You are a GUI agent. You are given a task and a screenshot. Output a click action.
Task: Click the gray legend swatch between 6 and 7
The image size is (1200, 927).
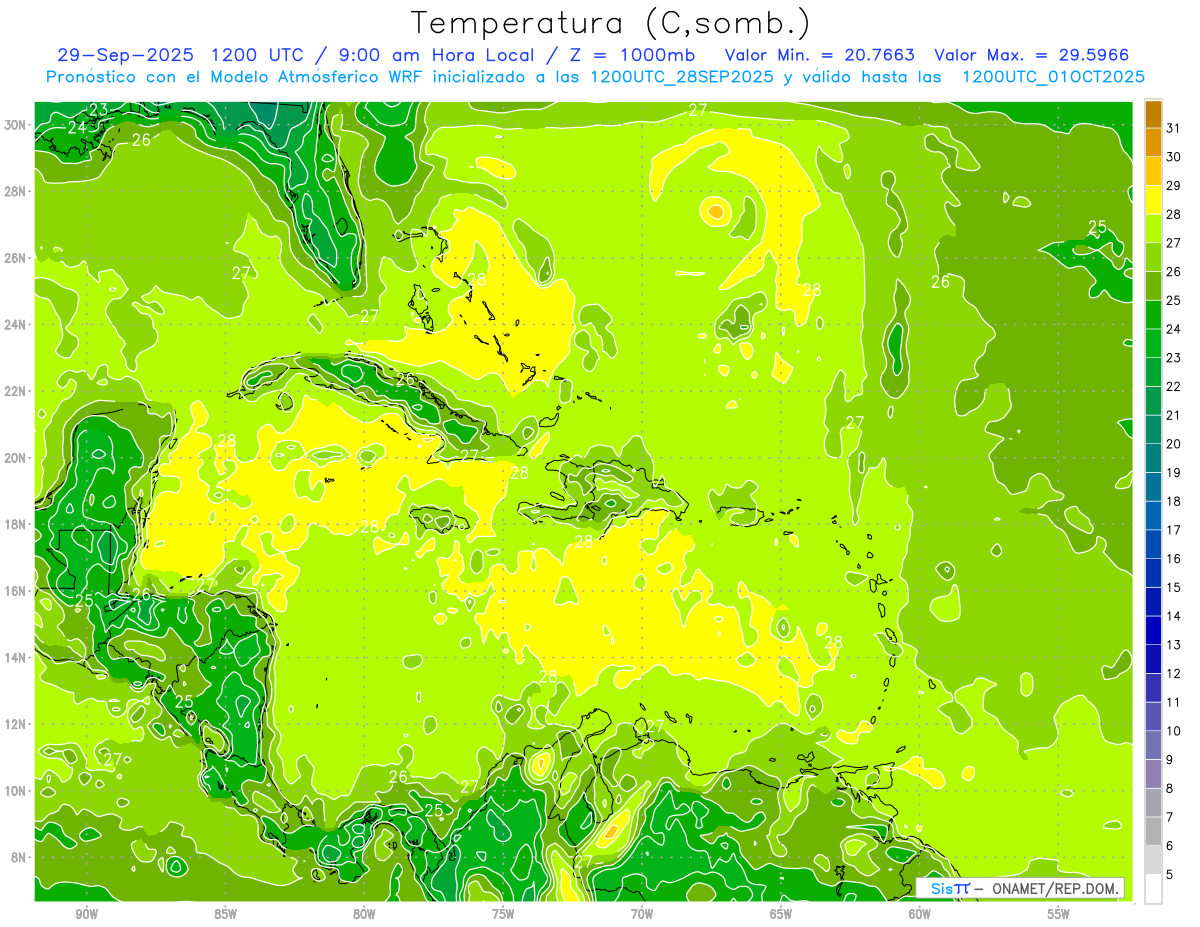[x=1153, y=831]
